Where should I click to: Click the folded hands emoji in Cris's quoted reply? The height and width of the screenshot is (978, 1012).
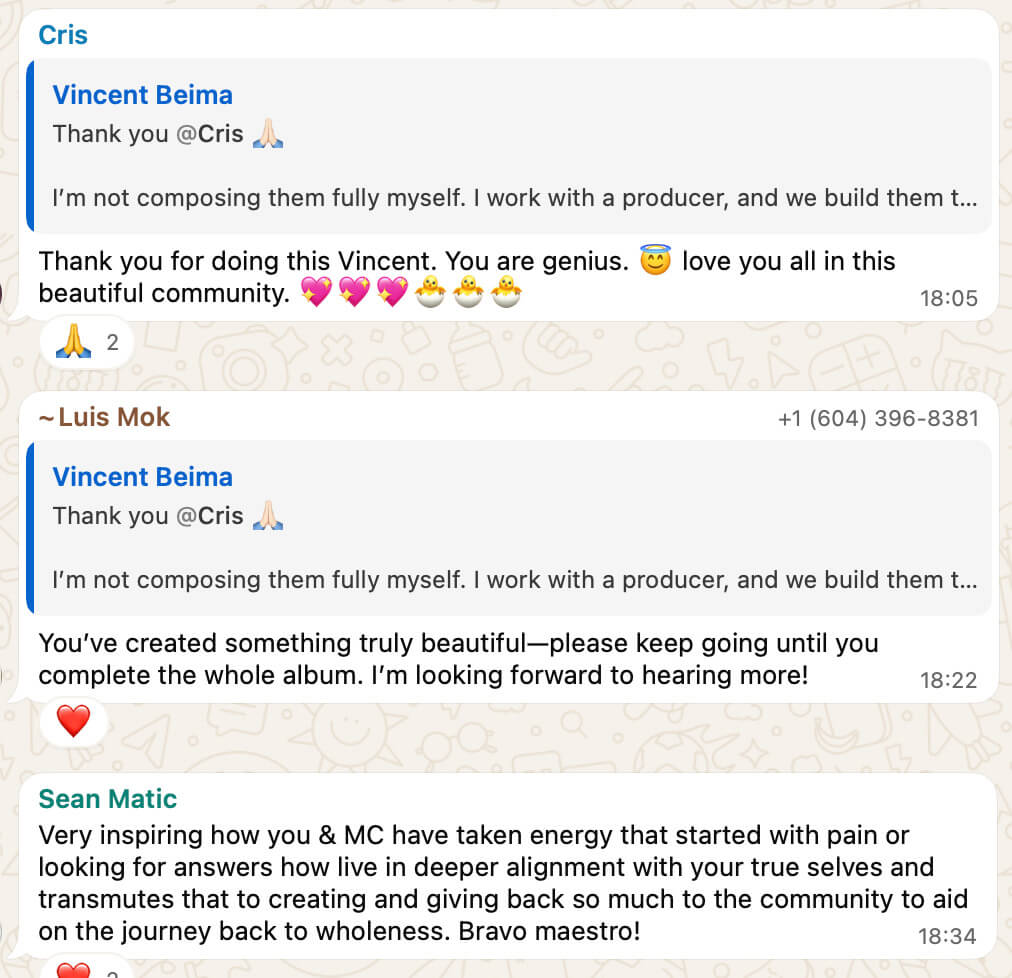[268, 134]
